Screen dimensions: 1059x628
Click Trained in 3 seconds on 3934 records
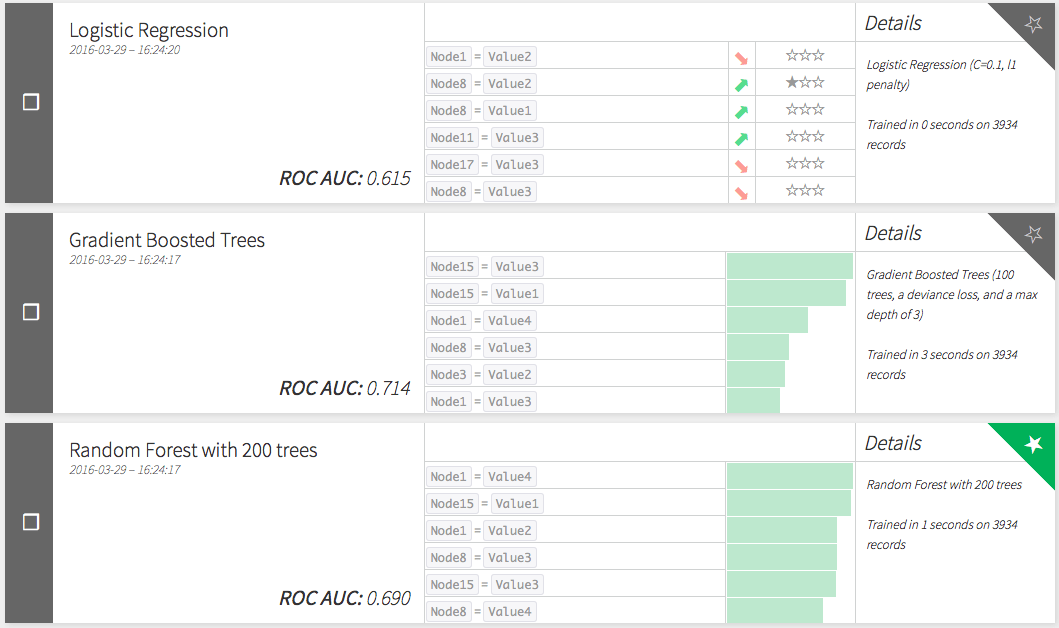942,365
